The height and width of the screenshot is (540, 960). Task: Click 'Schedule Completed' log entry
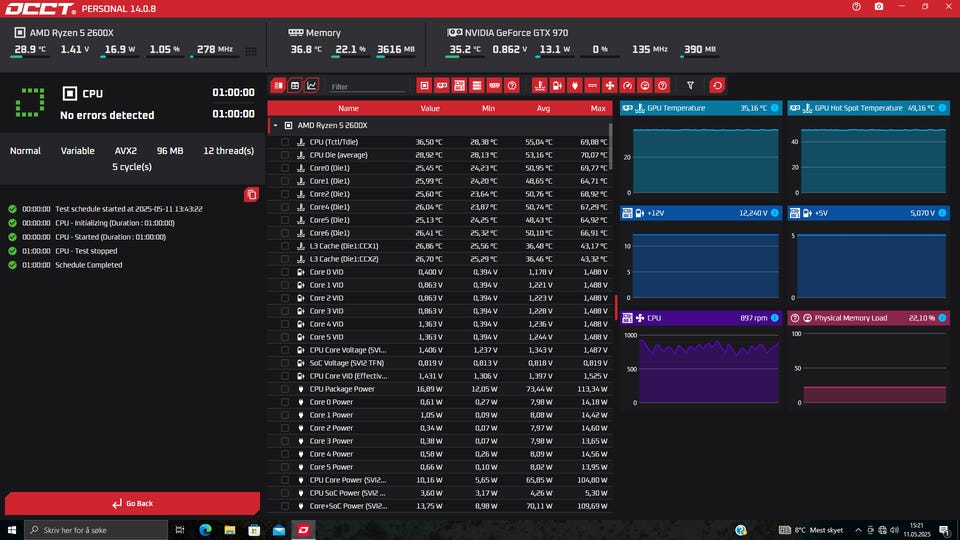(89, 265)
